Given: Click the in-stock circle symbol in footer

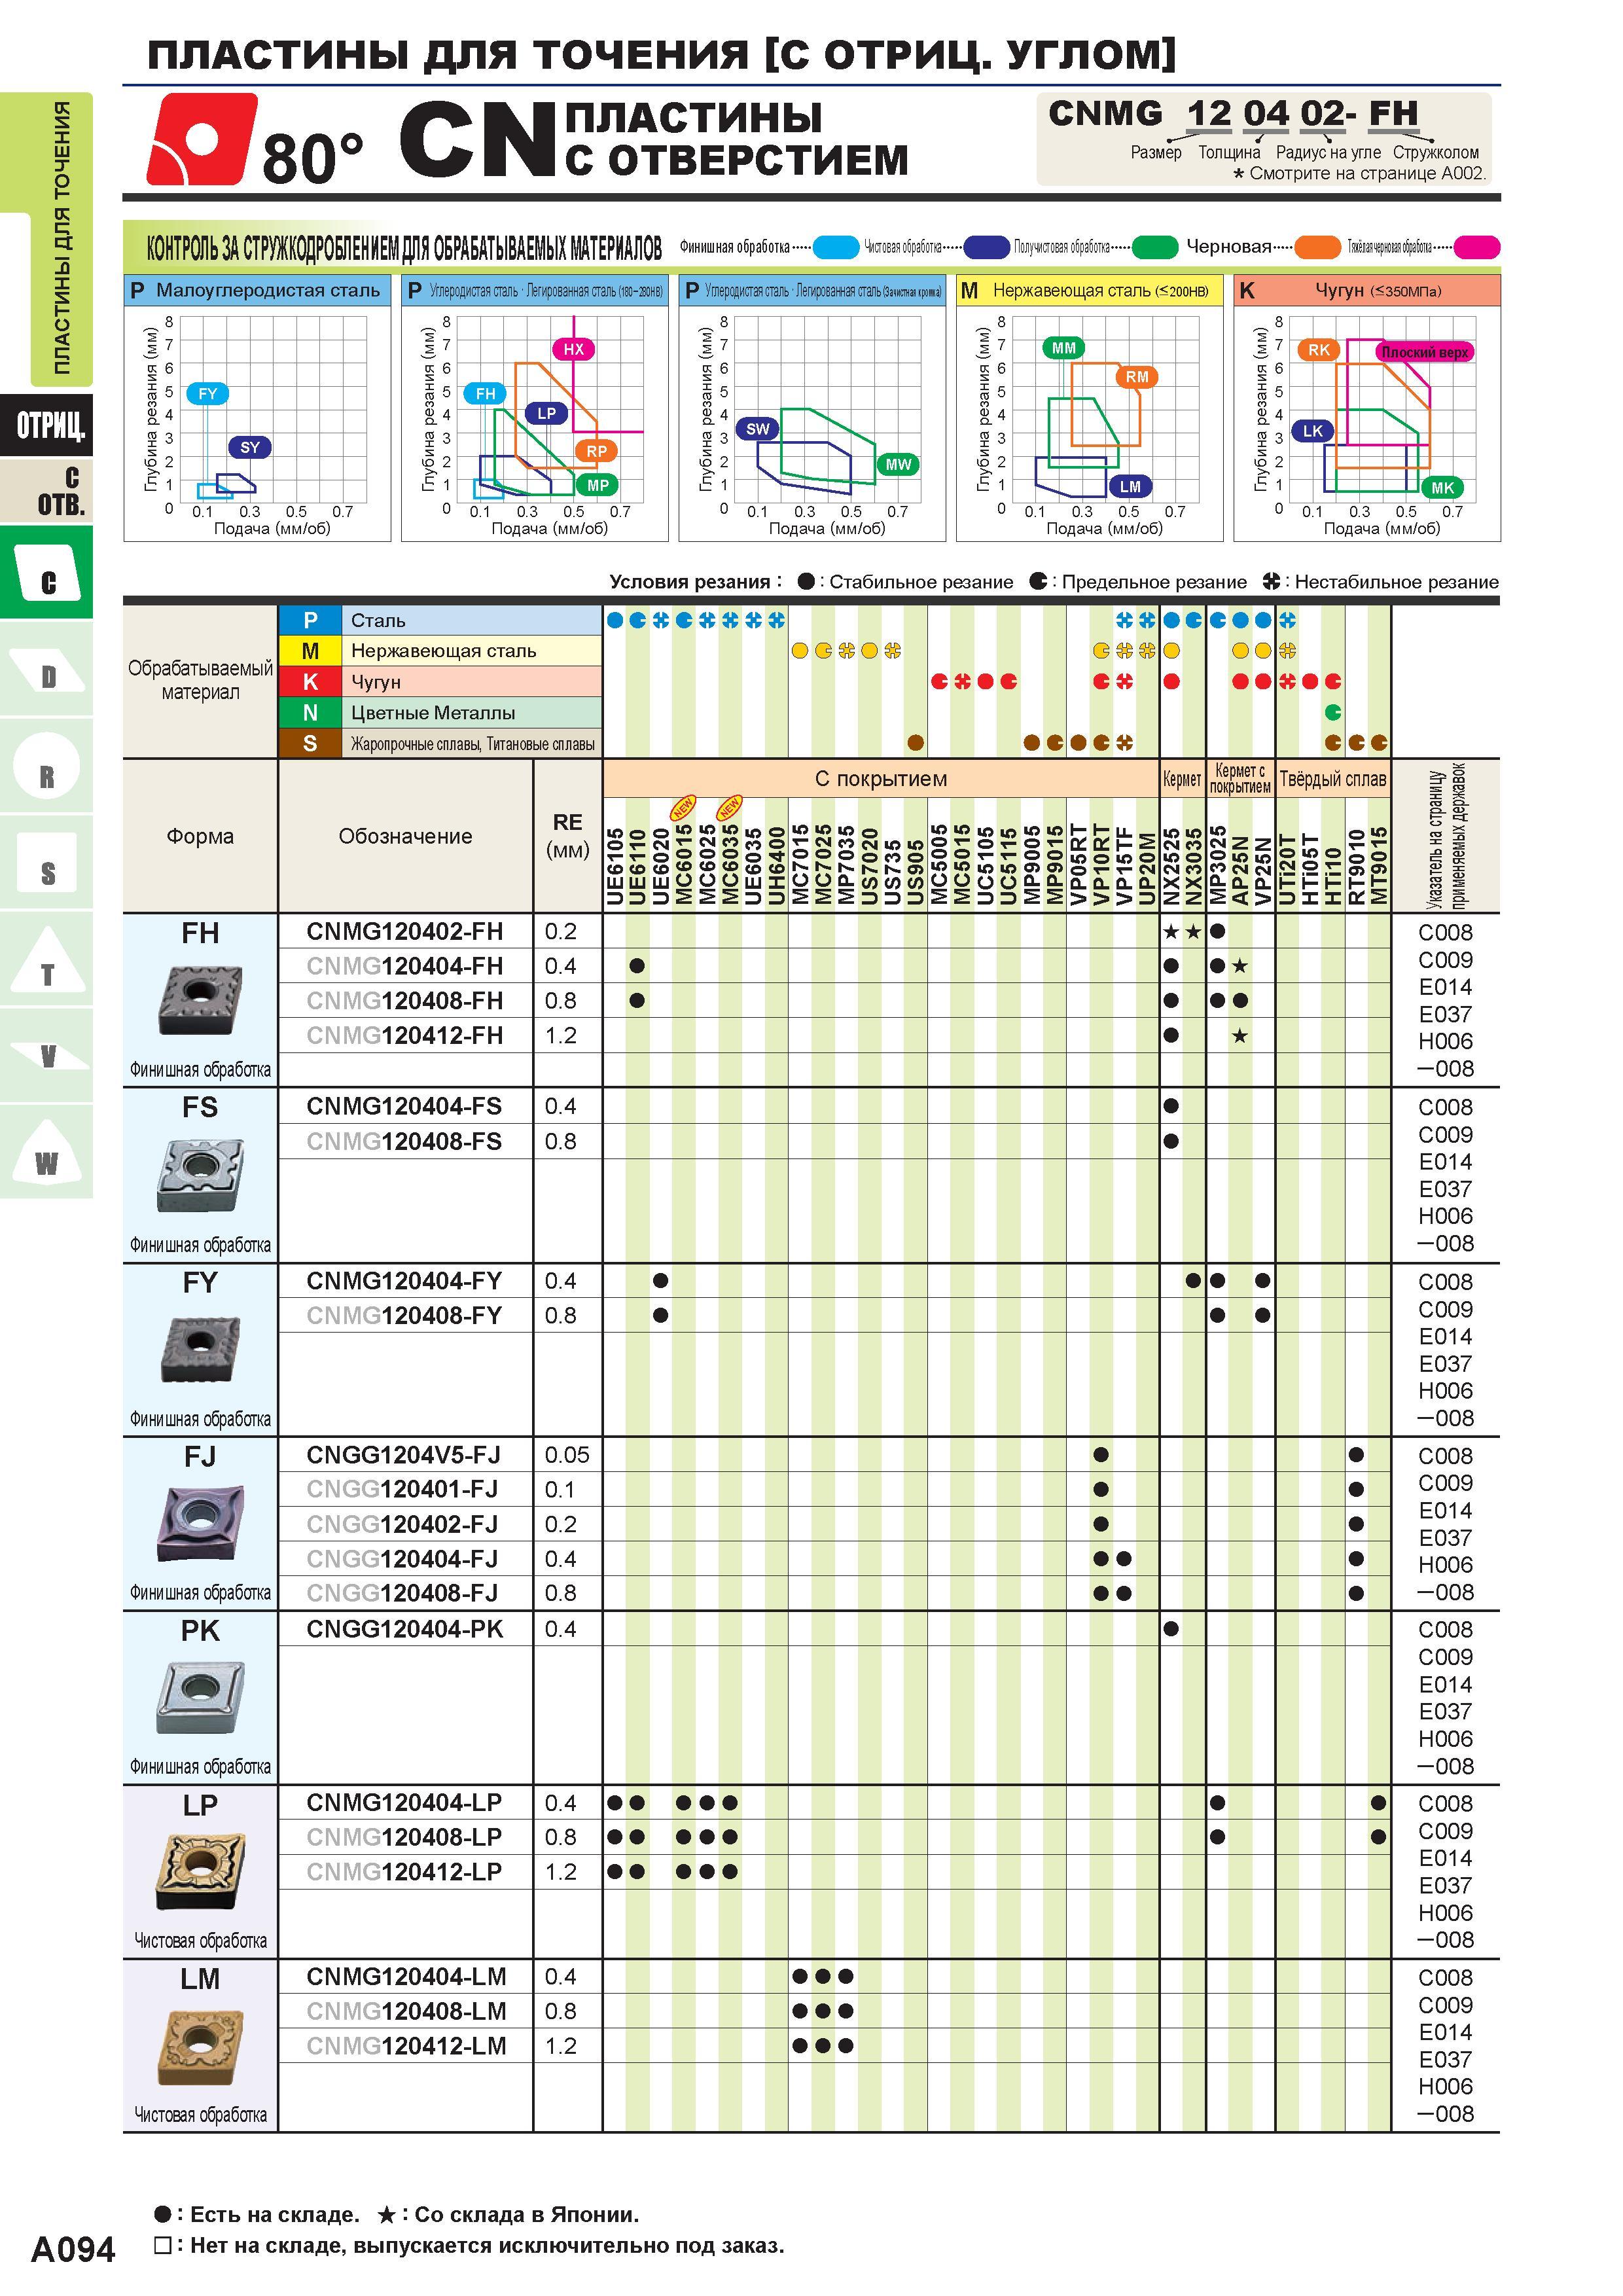Looking at the screenshot, I should [x=163, y=2215].
